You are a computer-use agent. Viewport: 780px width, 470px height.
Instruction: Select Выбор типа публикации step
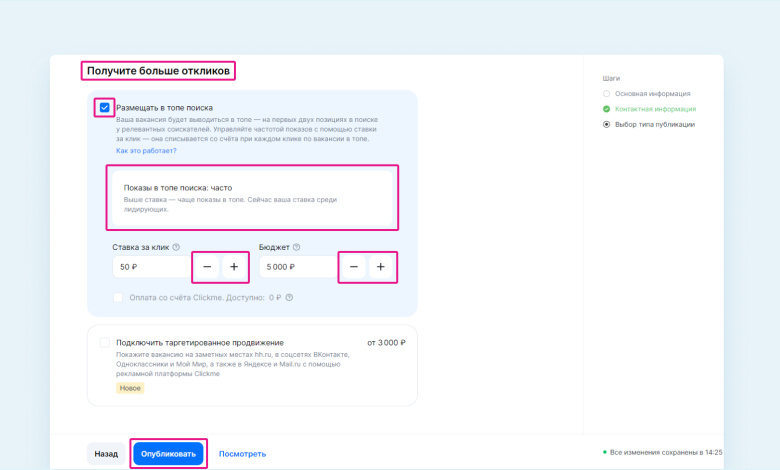point(654,124)
